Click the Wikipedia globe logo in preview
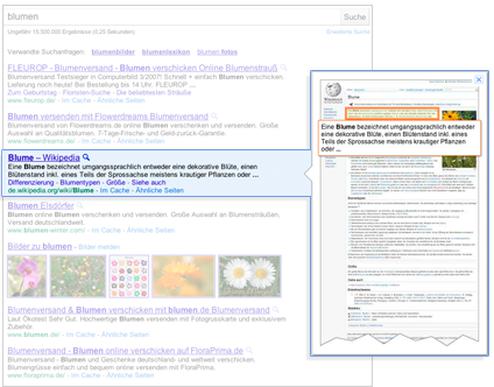494x387 pixels. coord(333,90)
